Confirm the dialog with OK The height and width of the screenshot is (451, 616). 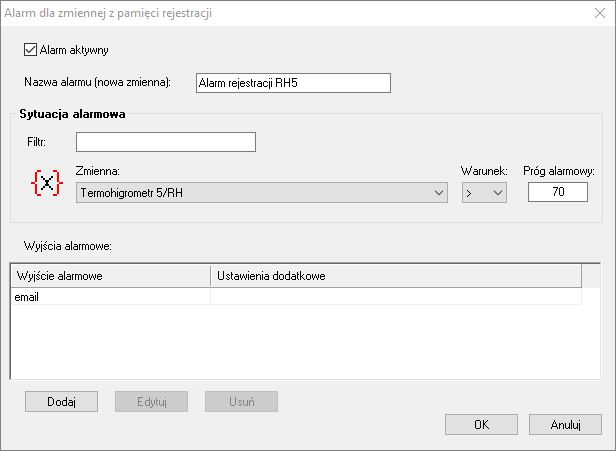(481, 424)
